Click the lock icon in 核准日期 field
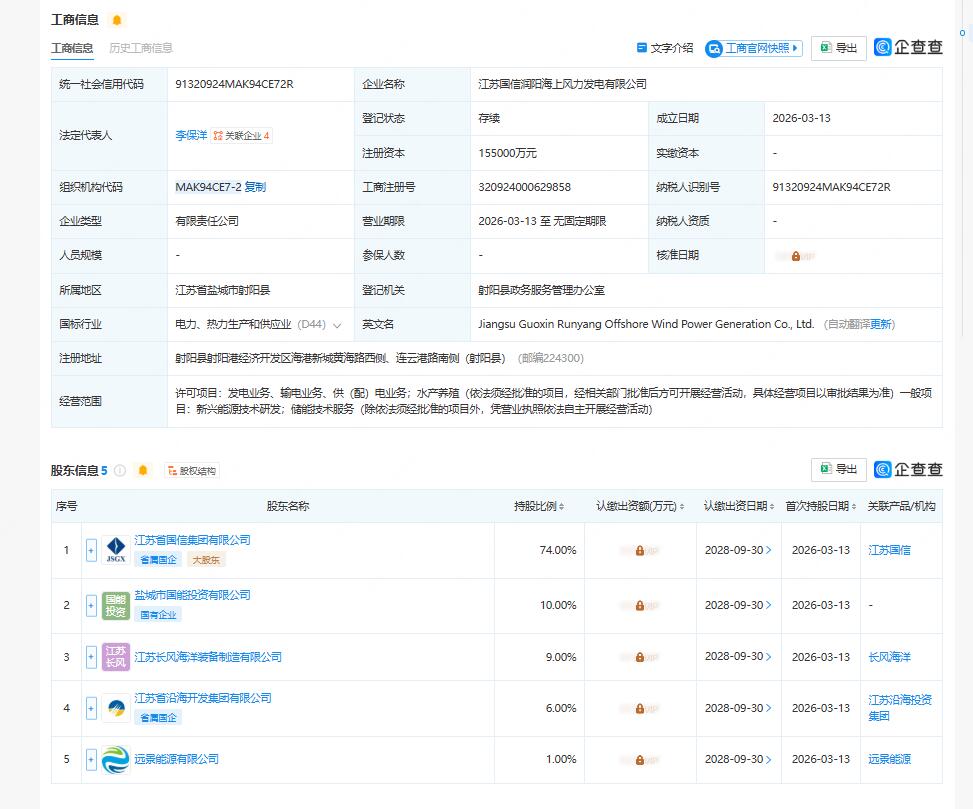The image size is (973, 809). (795, 256)
